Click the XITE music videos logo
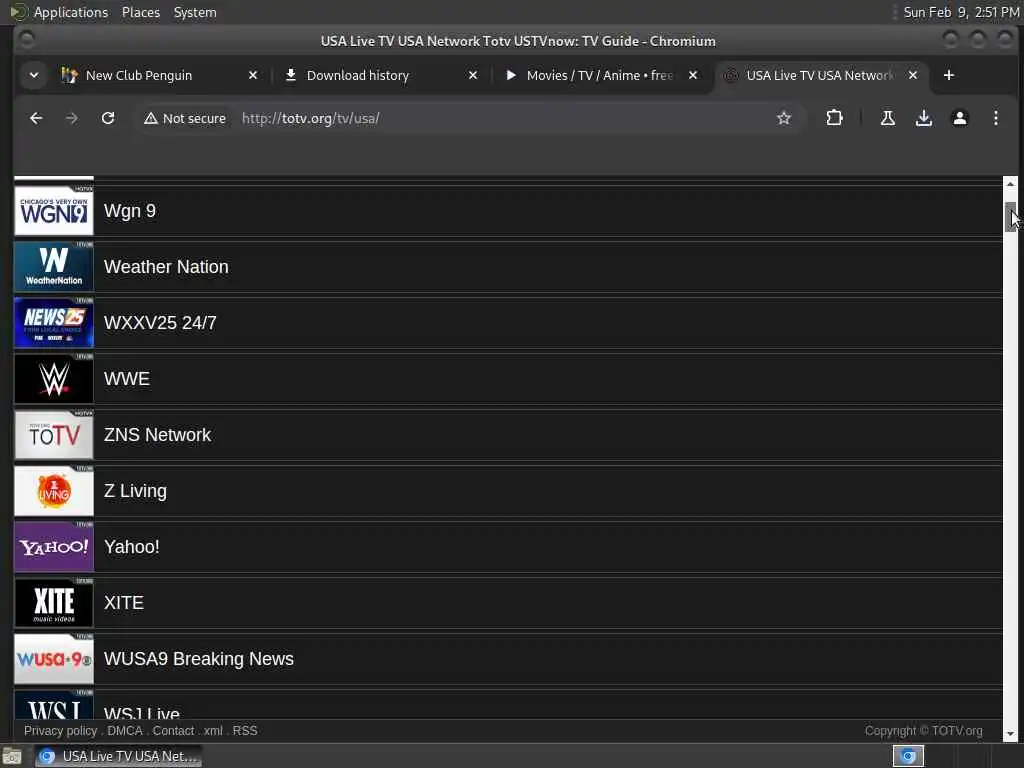This screenshot has height=768, width=1024. (x=54, y=603)
